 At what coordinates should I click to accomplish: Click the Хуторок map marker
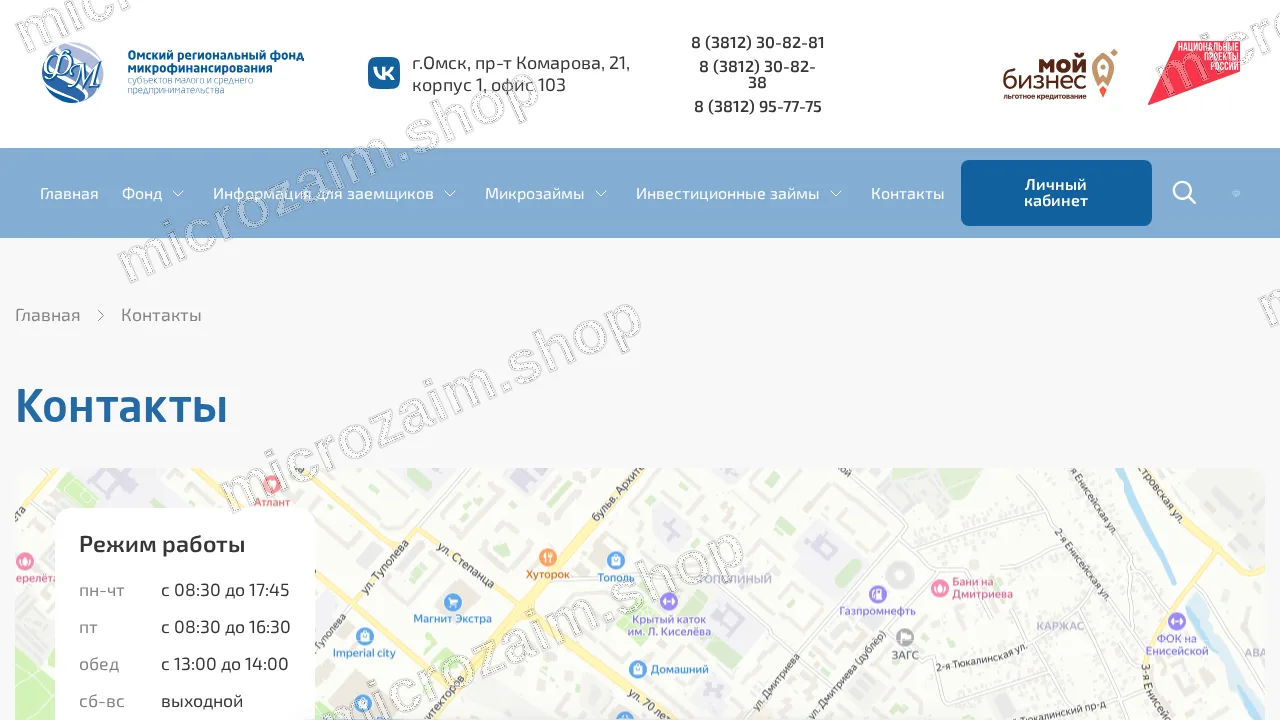pos(547,557)
